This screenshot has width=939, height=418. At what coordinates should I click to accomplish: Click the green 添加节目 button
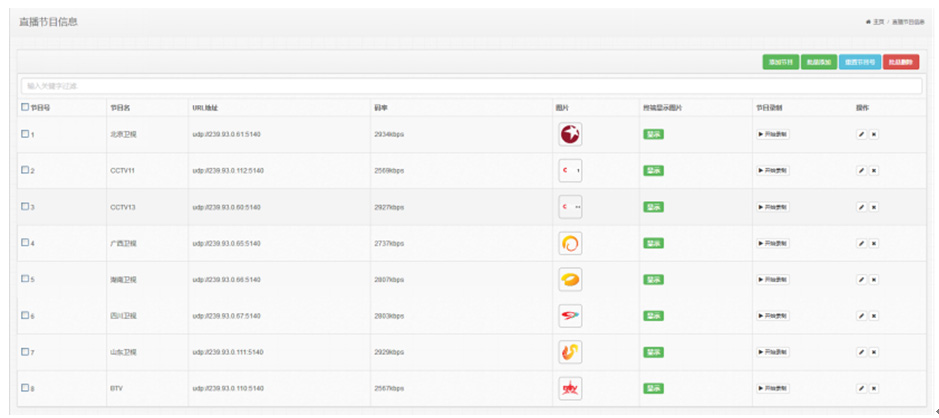click(780, 62)
